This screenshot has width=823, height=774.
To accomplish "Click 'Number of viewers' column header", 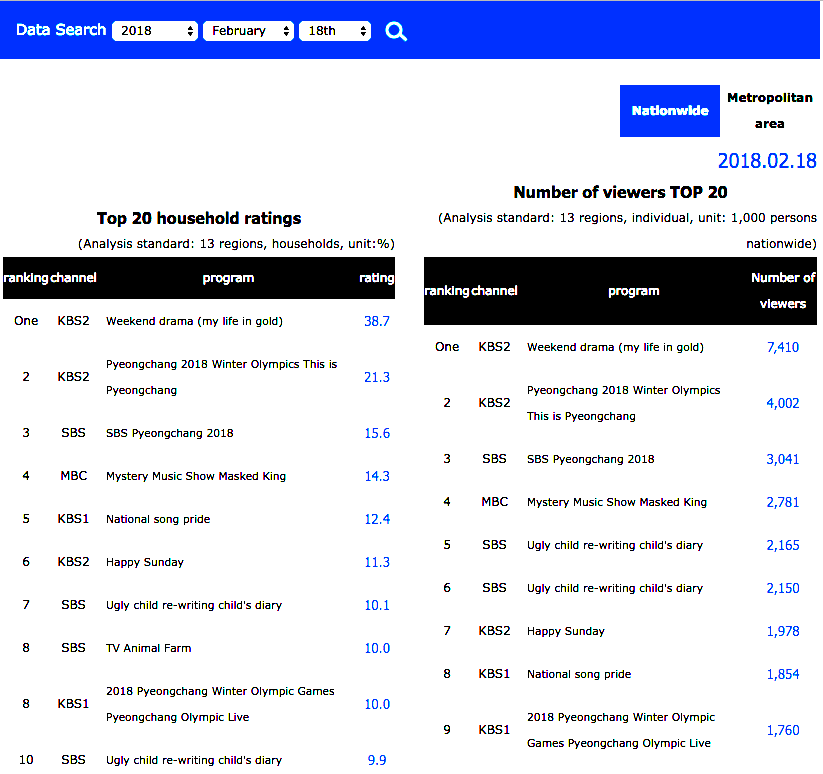I will coord(783,291).
